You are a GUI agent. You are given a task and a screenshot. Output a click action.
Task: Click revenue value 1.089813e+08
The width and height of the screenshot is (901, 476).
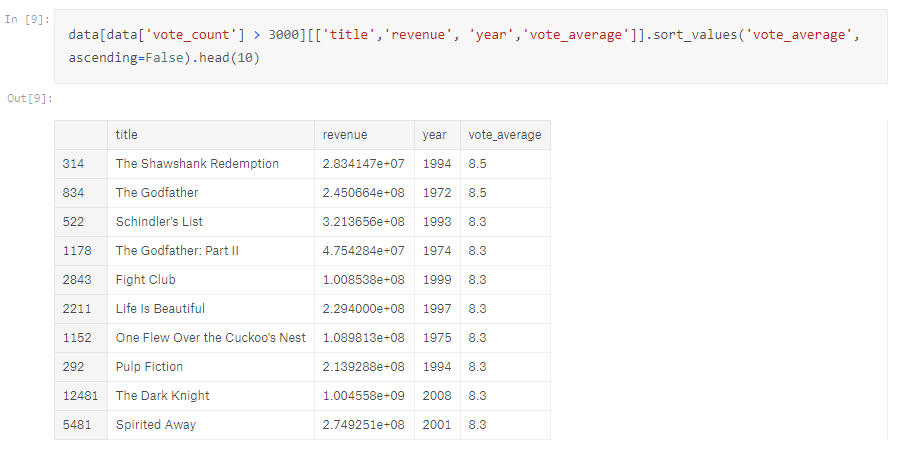coord(363,337)
